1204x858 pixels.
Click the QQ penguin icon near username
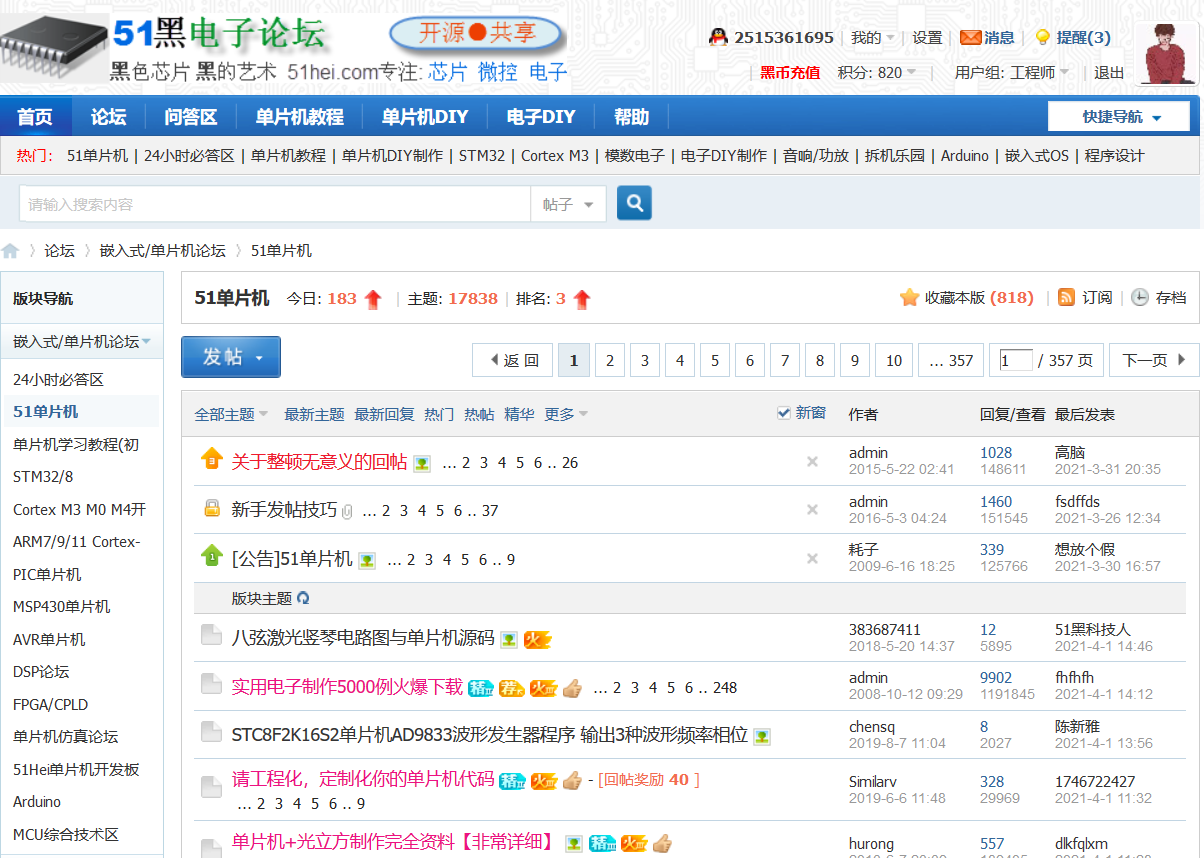tap(718, 37)
